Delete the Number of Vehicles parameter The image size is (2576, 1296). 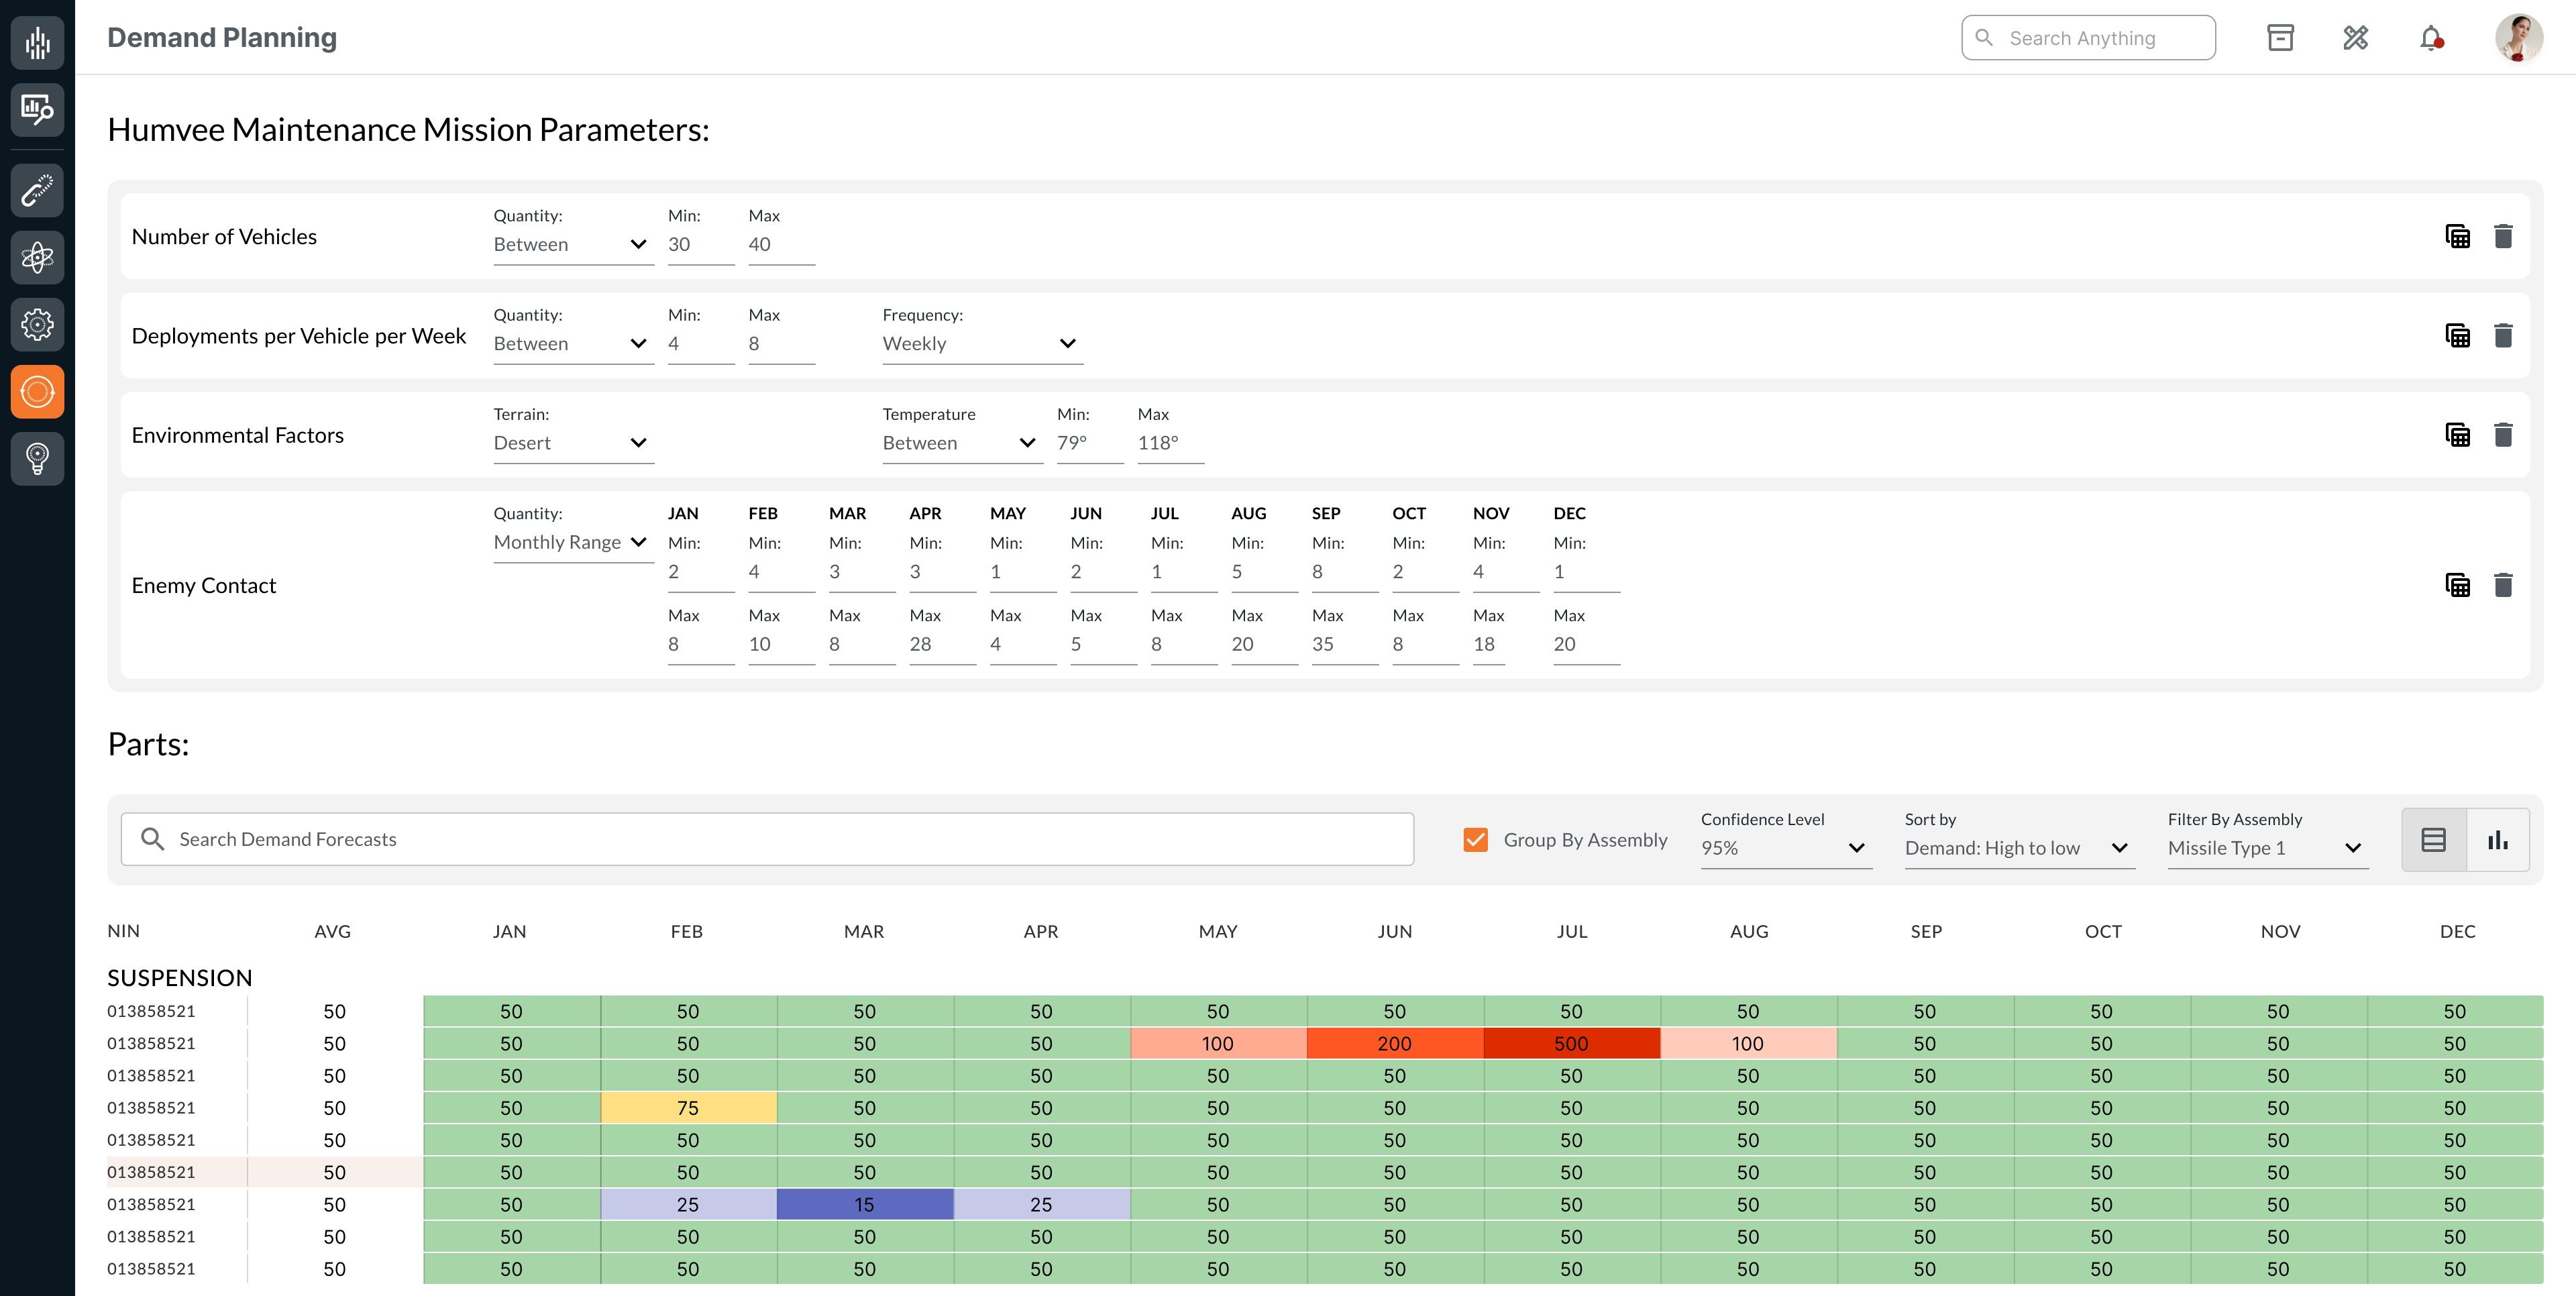tap(2503, 236)
